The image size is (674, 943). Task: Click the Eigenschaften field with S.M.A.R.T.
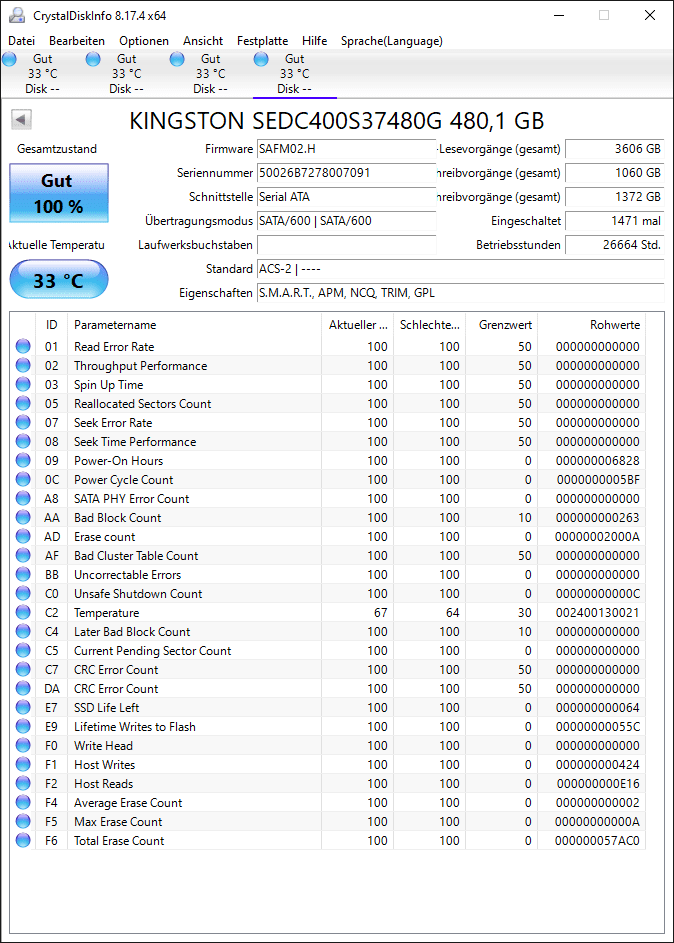point(461,293)
